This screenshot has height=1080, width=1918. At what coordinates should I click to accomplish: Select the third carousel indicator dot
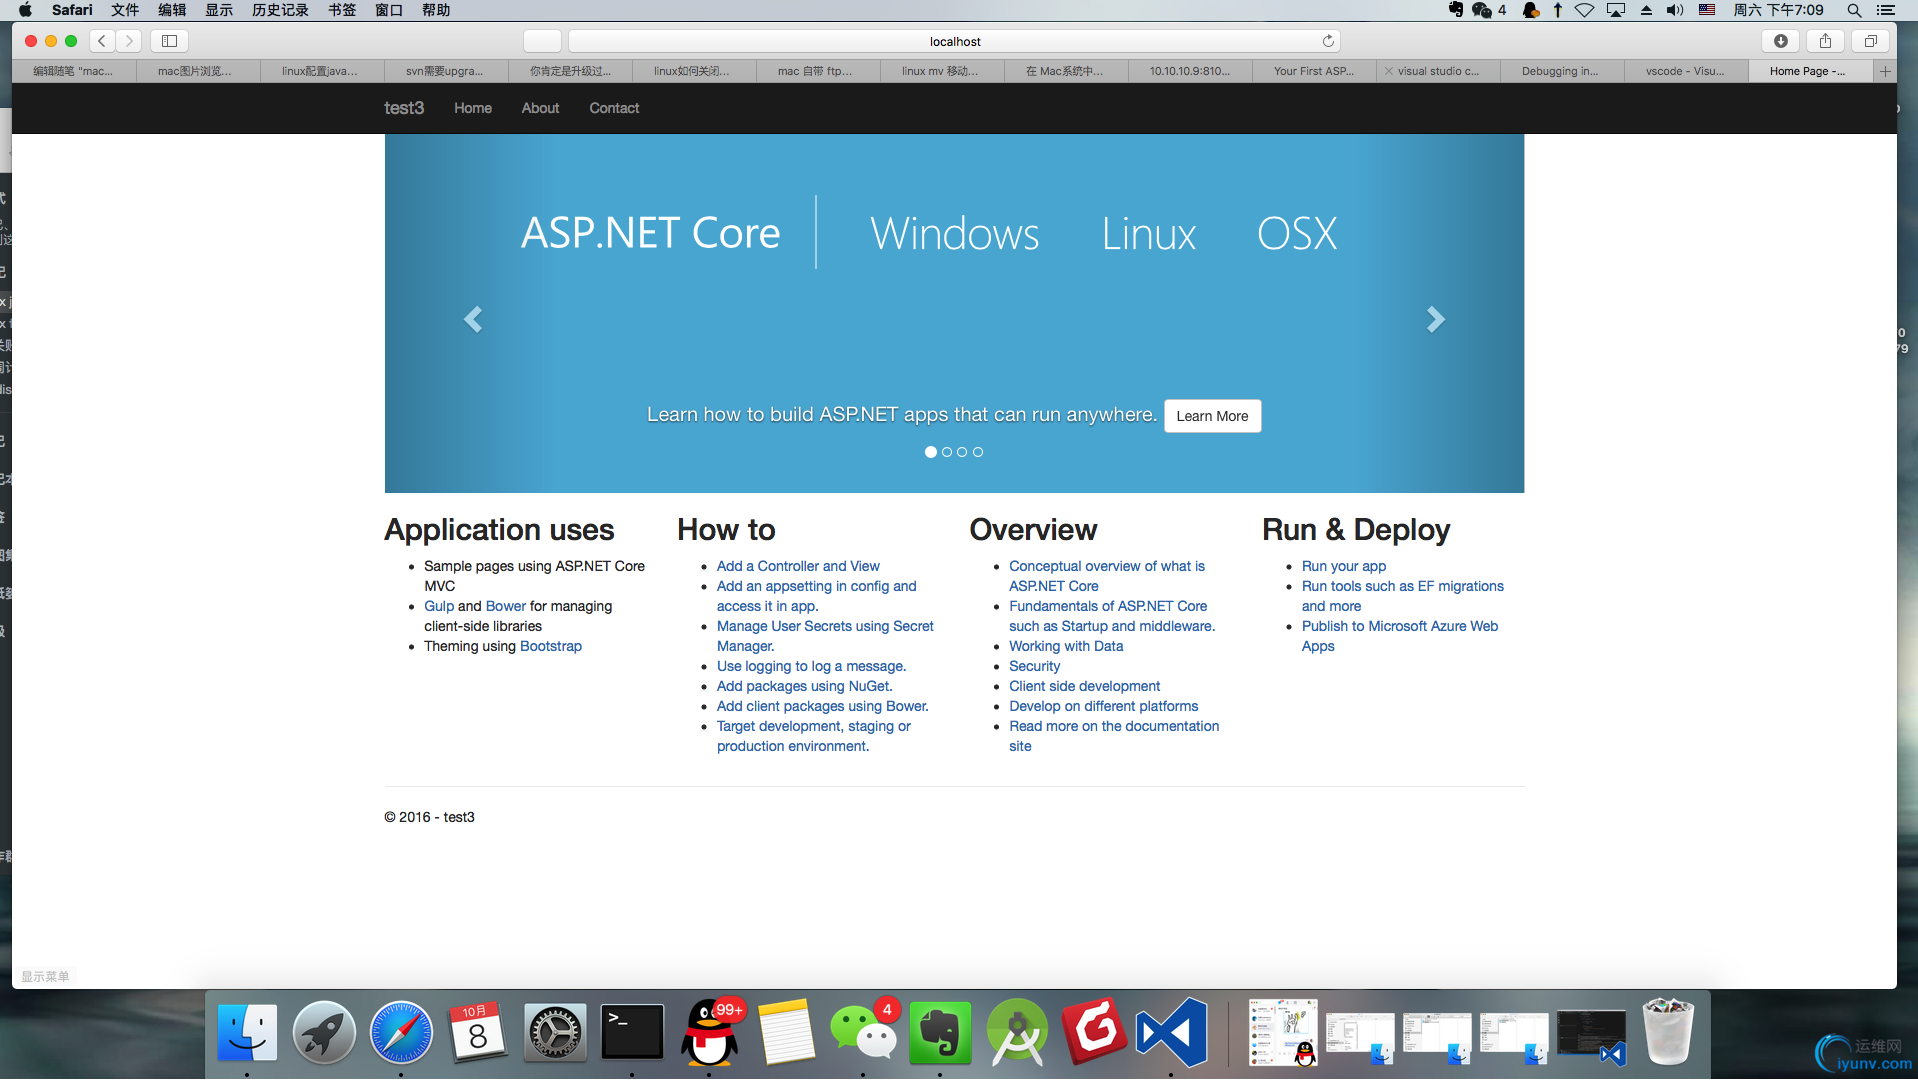[x=962, y=452]
